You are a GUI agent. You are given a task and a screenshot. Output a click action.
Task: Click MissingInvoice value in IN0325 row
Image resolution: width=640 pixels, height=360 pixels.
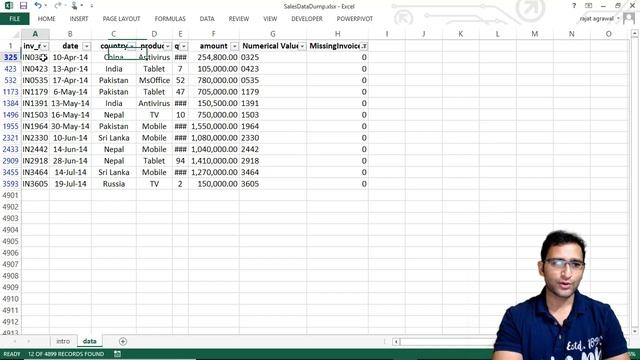[337, 58]
